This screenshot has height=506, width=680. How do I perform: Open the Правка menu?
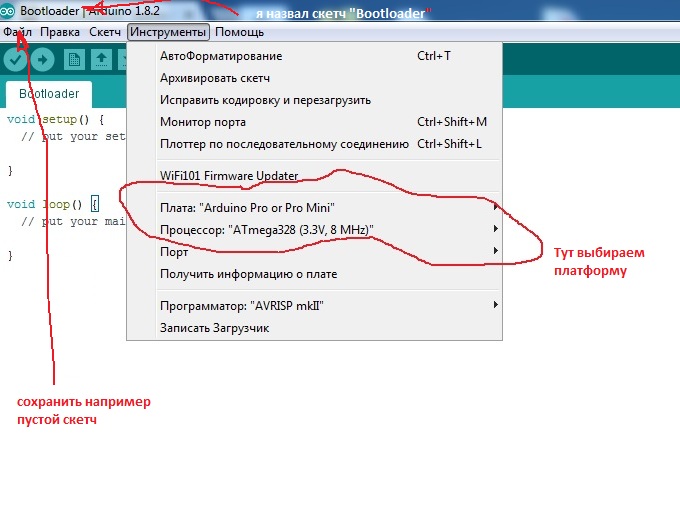tap(60, 32)
